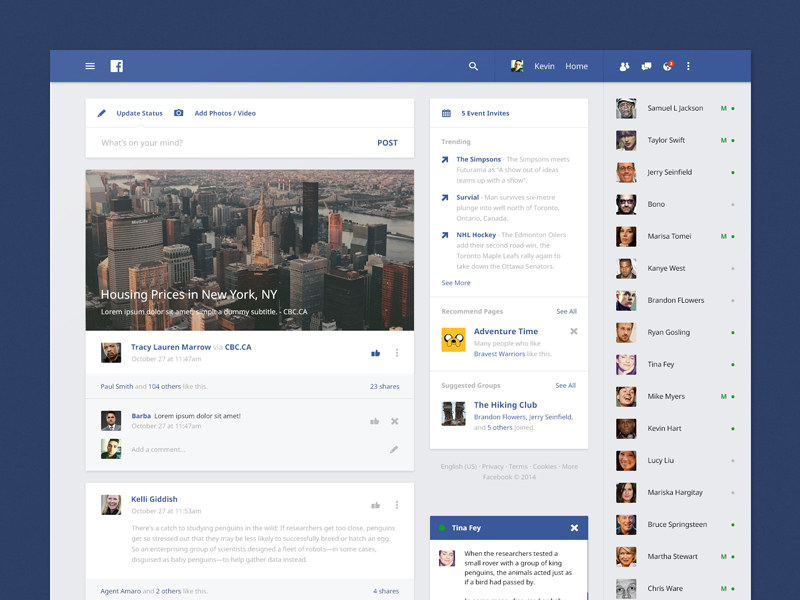Click the pencil icon beside Add a comment
800x600 pixels.
click(394, 449)
